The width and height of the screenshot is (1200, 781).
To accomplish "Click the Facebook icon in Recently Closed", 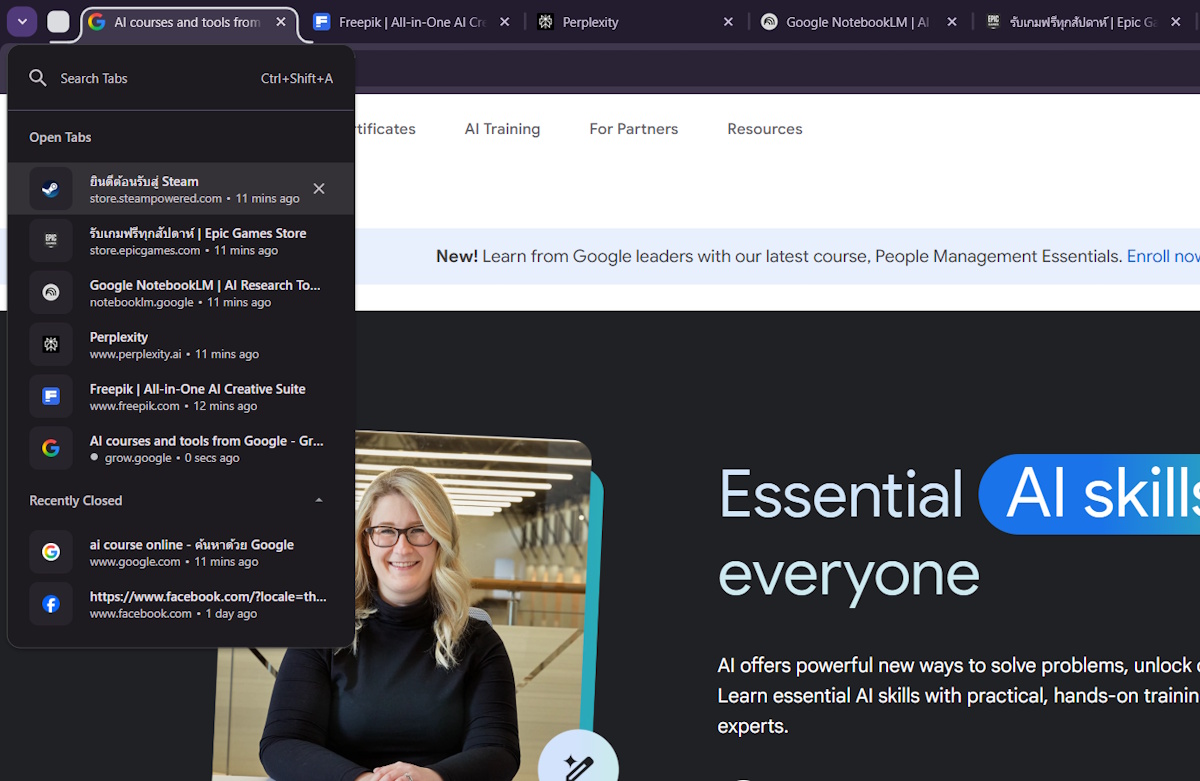I will (x=51, y=604).
